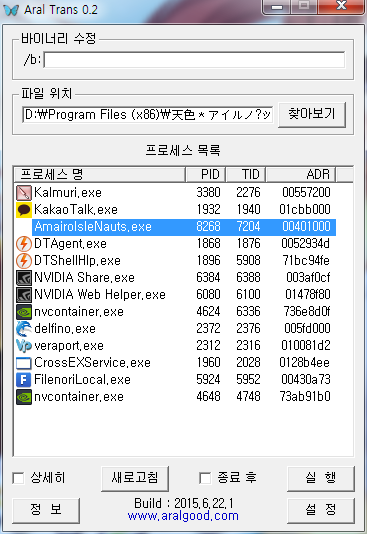Click TID value 2316

coord(249,346)
